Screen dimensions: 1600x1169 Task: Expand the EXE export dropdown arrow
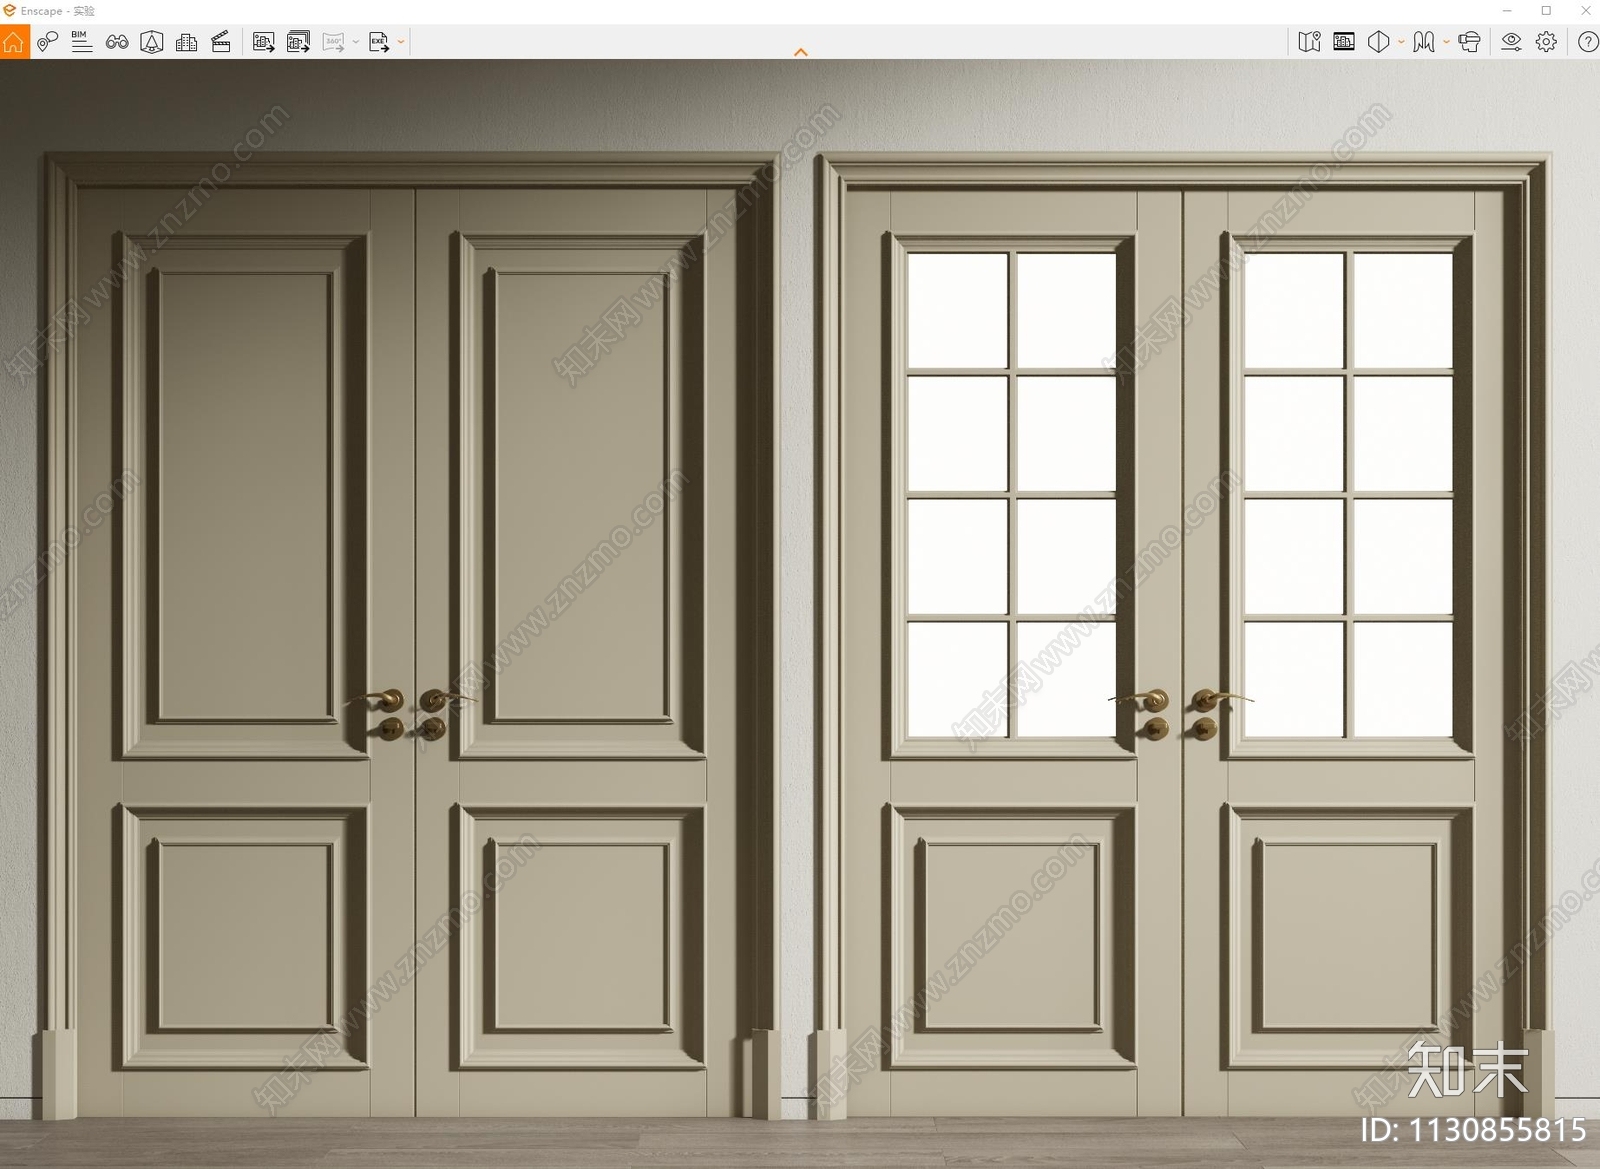coord(401,42)
